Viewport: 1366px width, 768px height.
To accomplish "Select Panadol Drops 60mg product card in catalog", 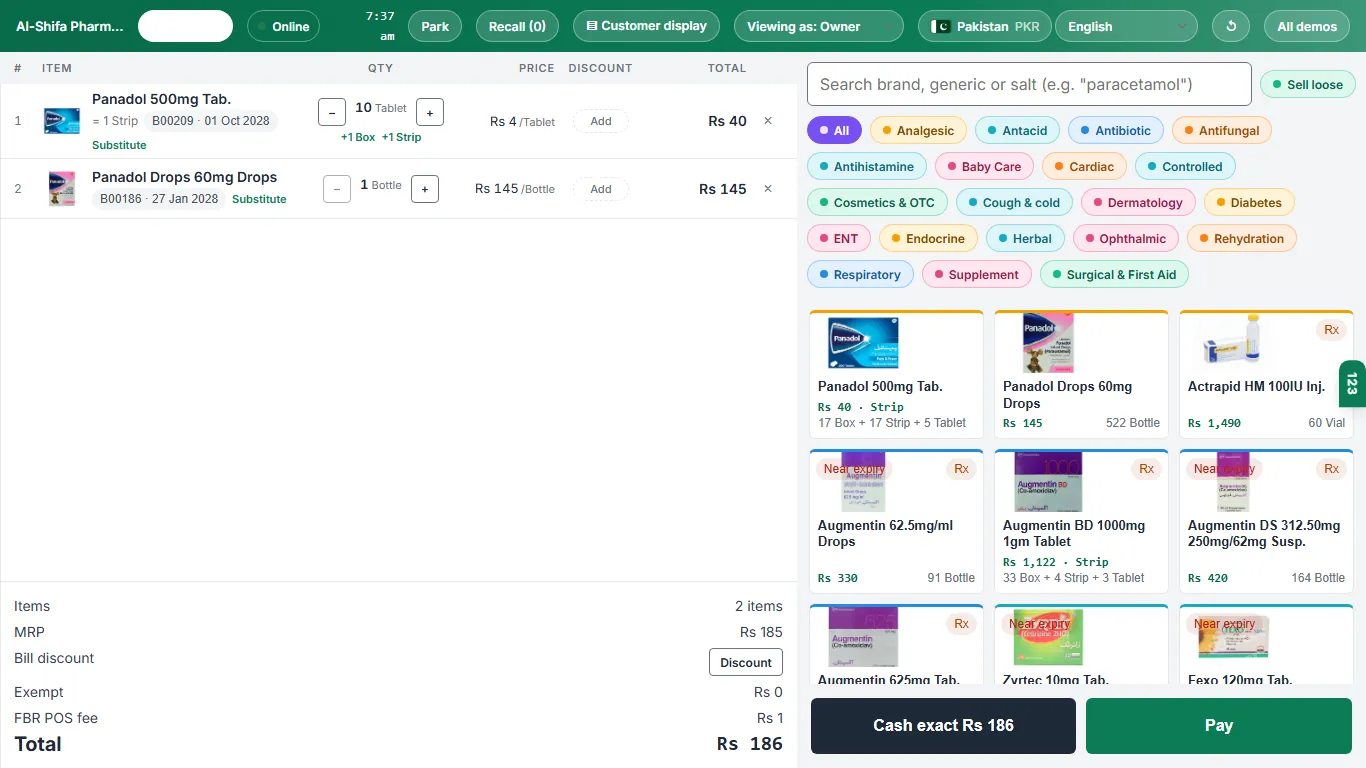I will coord(1081,374).
